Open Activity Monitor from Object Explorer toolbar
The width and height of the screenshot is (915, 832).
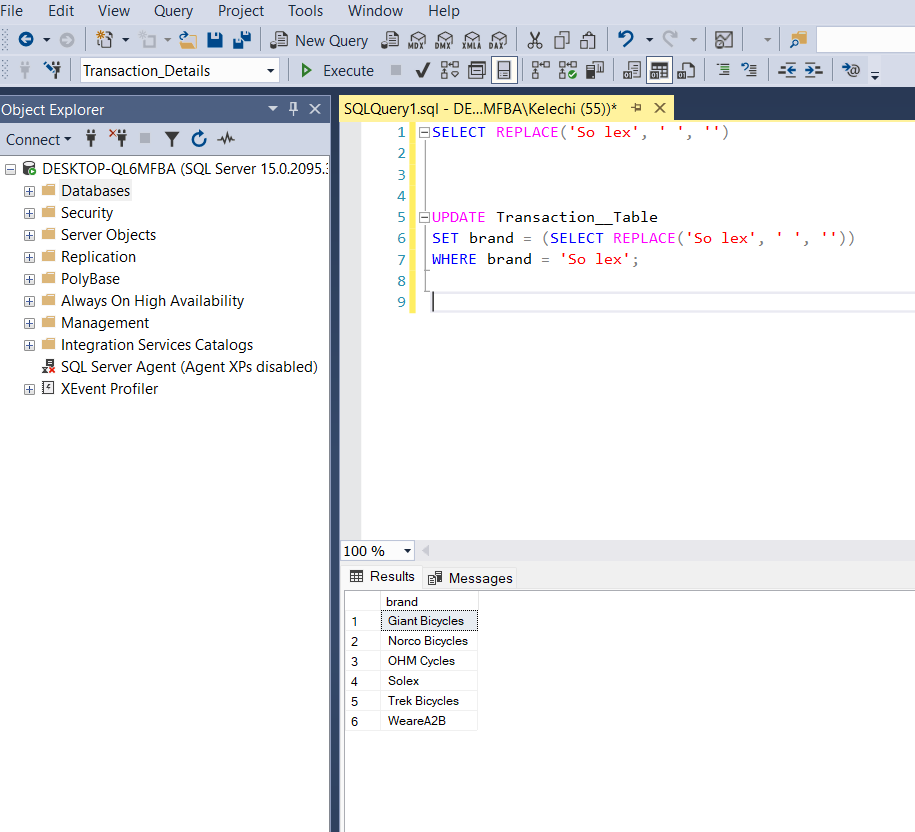[x=226, y=139]
